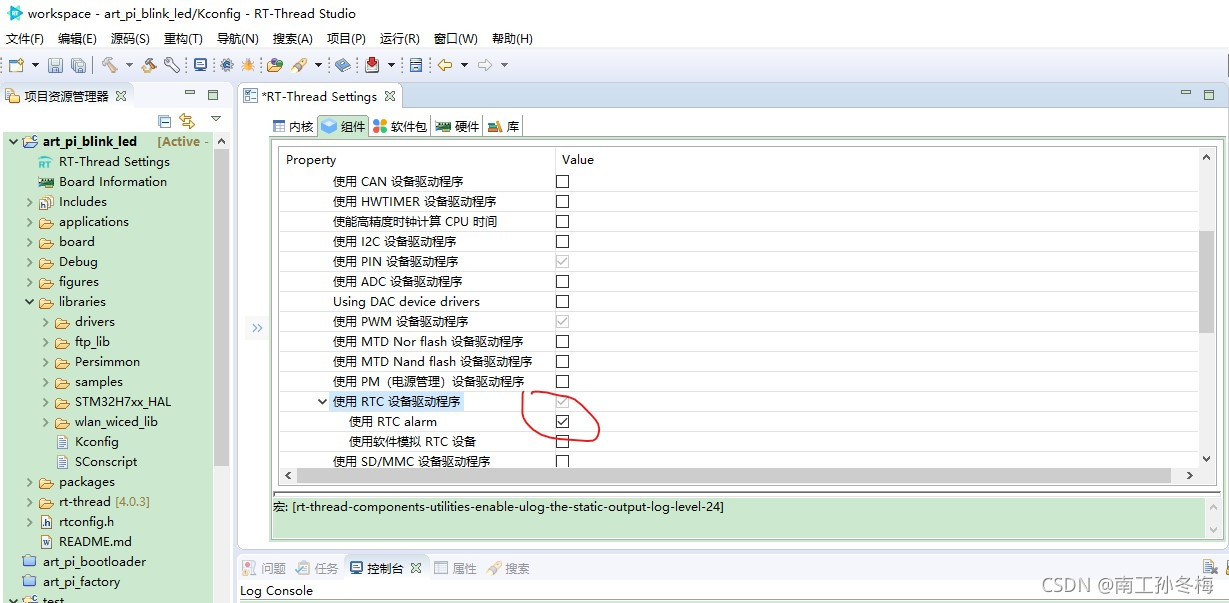Click the open-folder toolbar icon
This screenshot has width=1229, height=603.
point(275,65)
